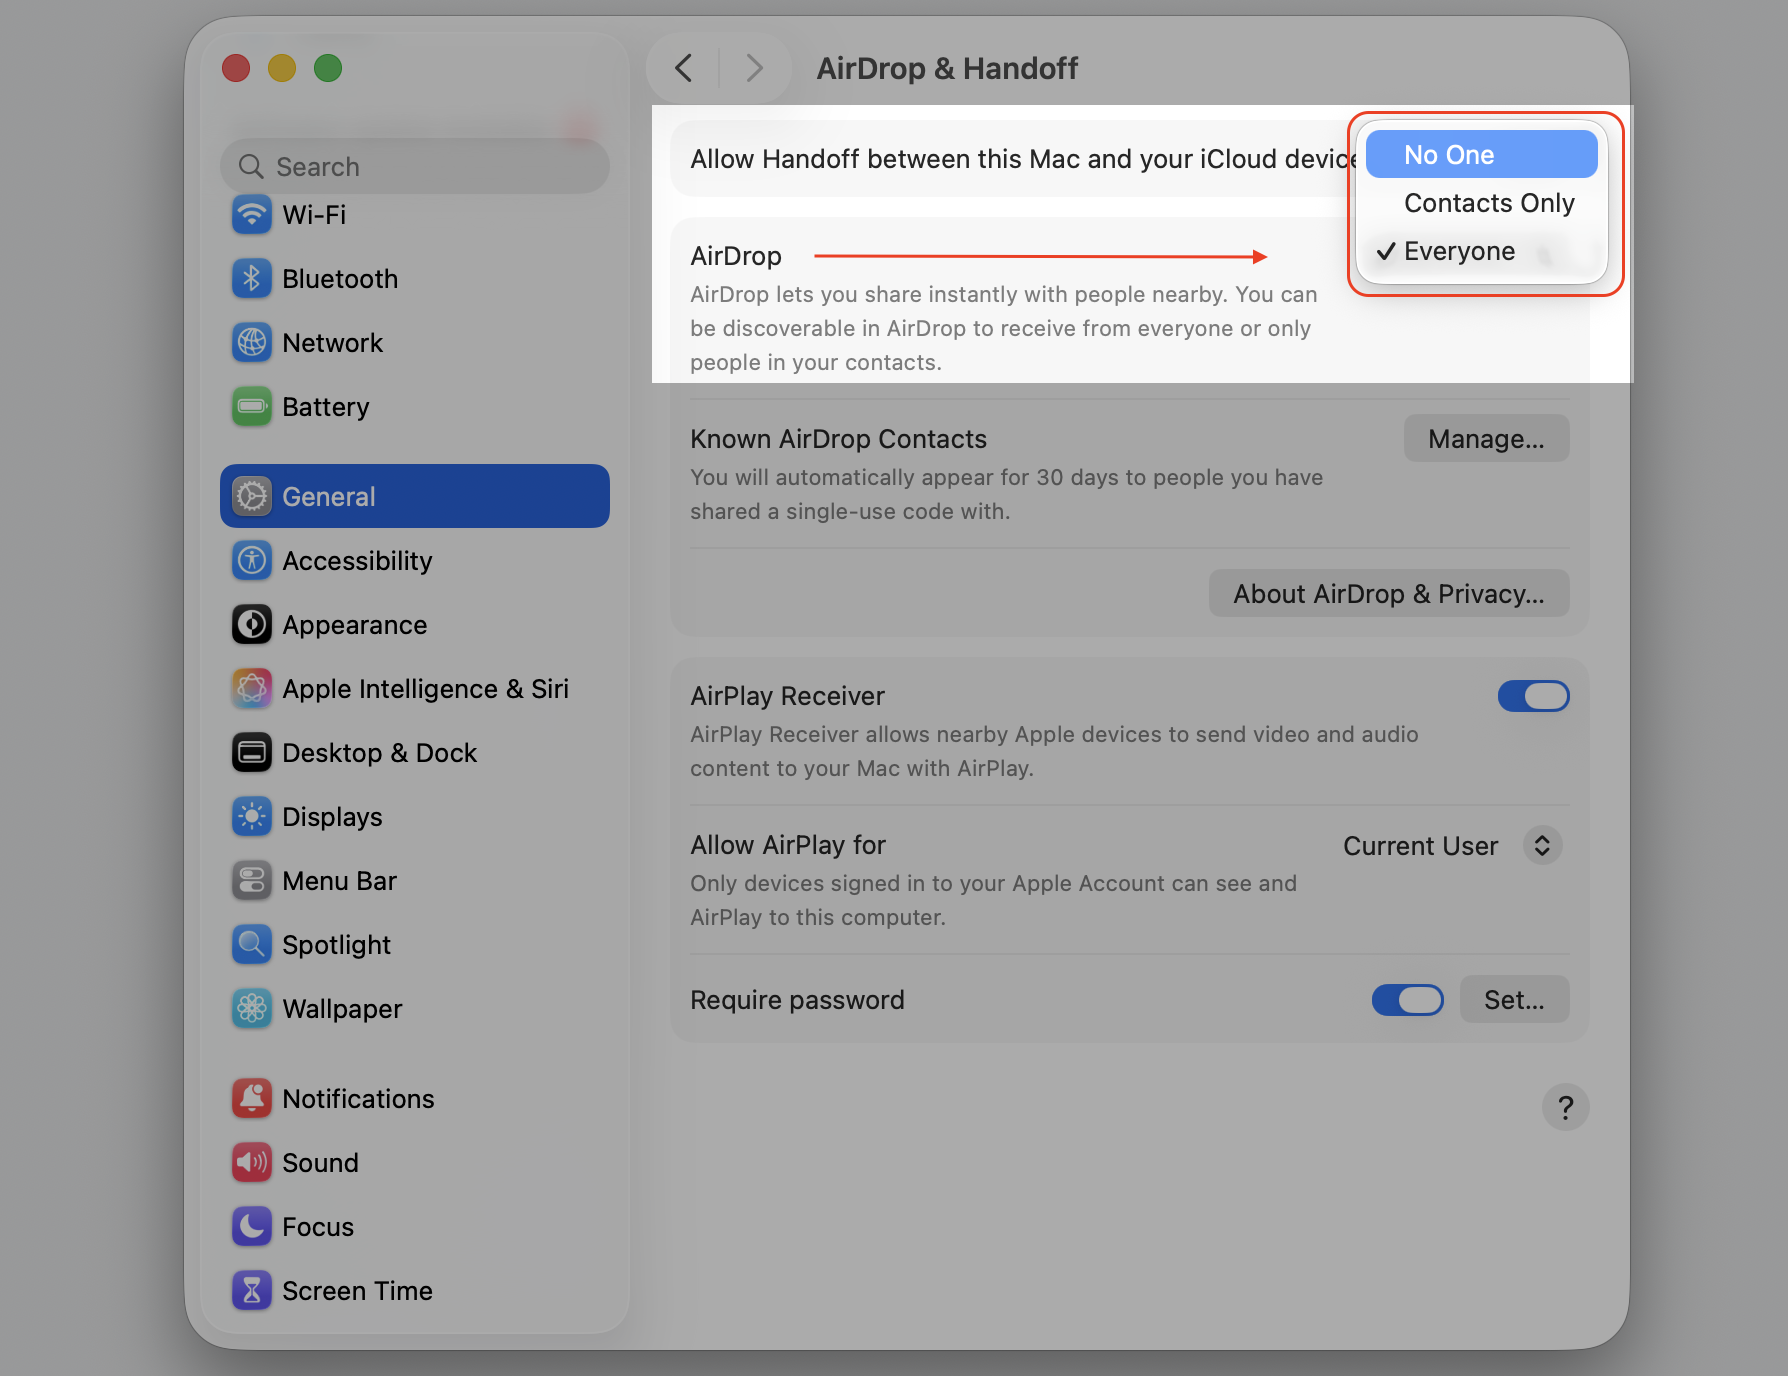Open help with the question mark button
The width and height of the screenshot is (1788, 1376).
(1565, 1107)
